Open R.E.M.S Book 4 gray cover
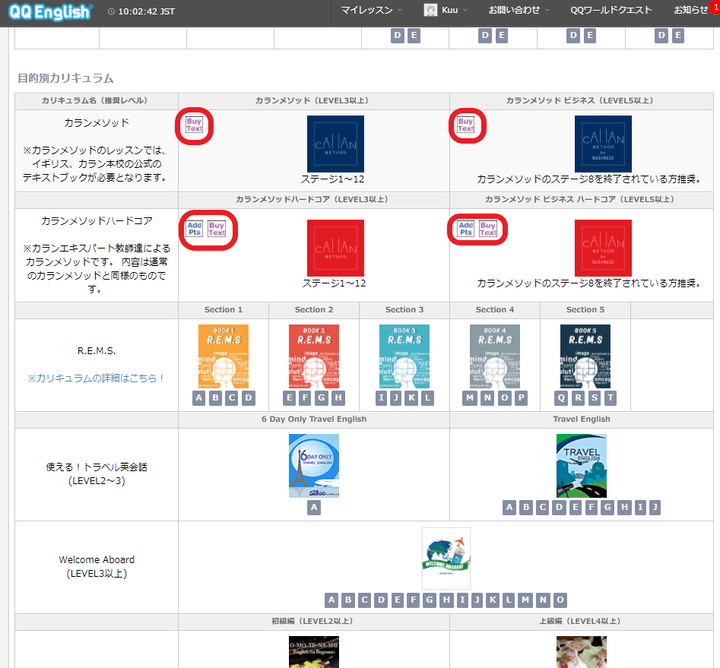The height and width of the screenshot is (668, 720). pyautogui.click(x=495, y=356)
